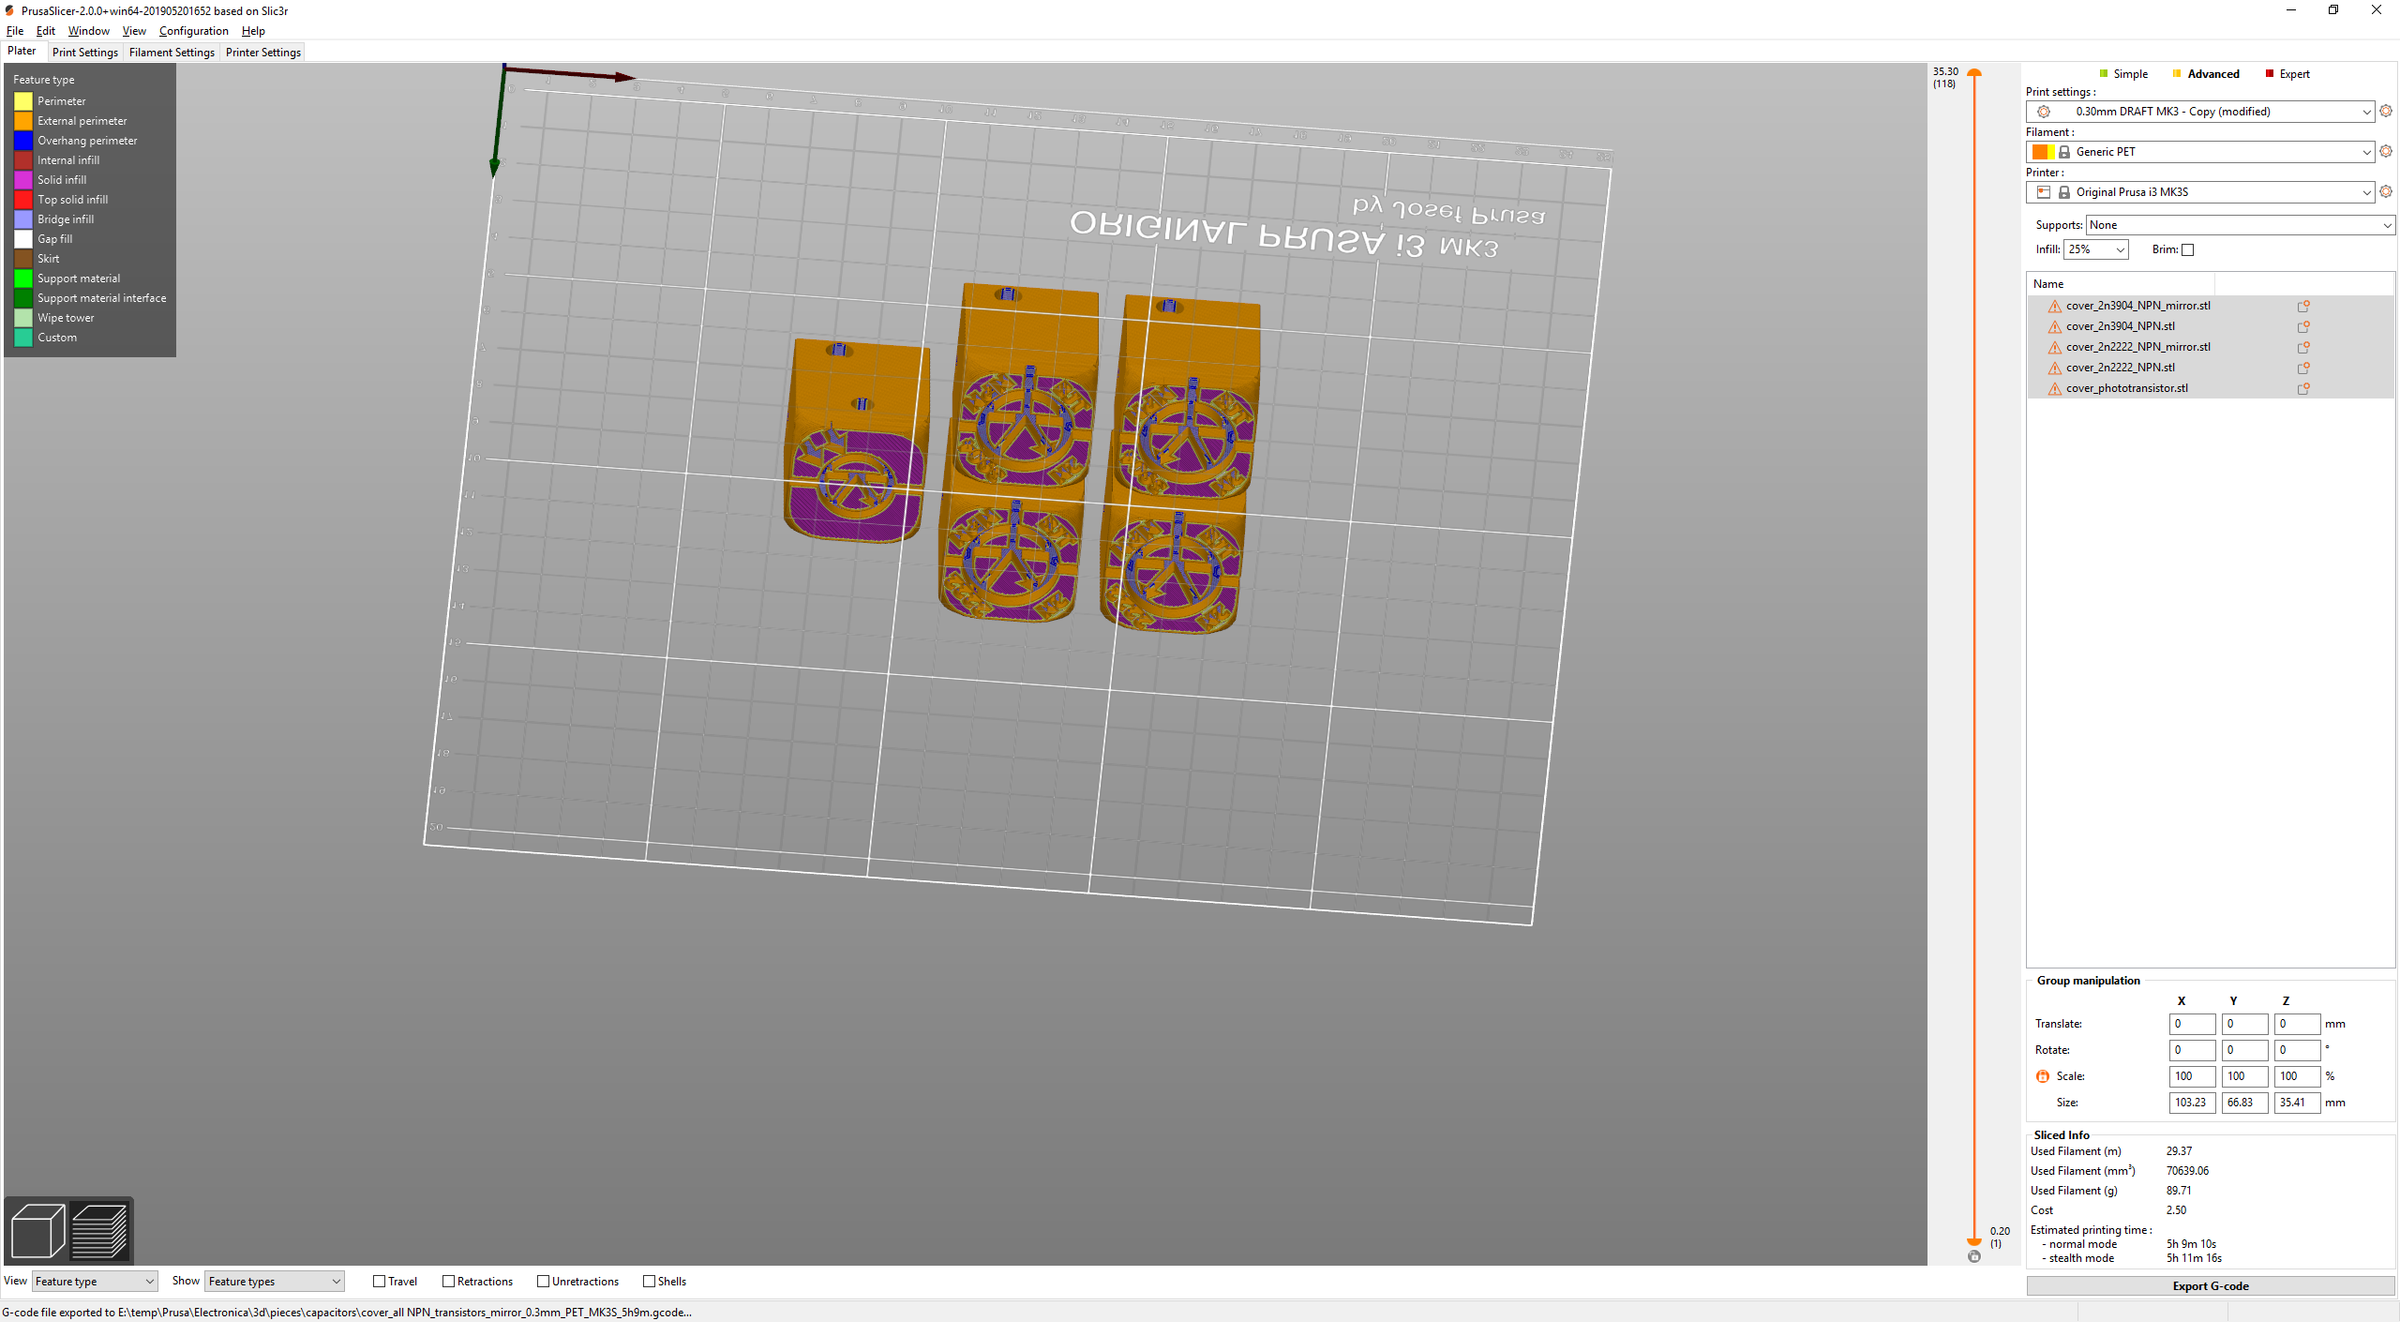Click the Export G-code button
The height and width of the screenshot is (1322, 2400).
click(2209, 1286)
